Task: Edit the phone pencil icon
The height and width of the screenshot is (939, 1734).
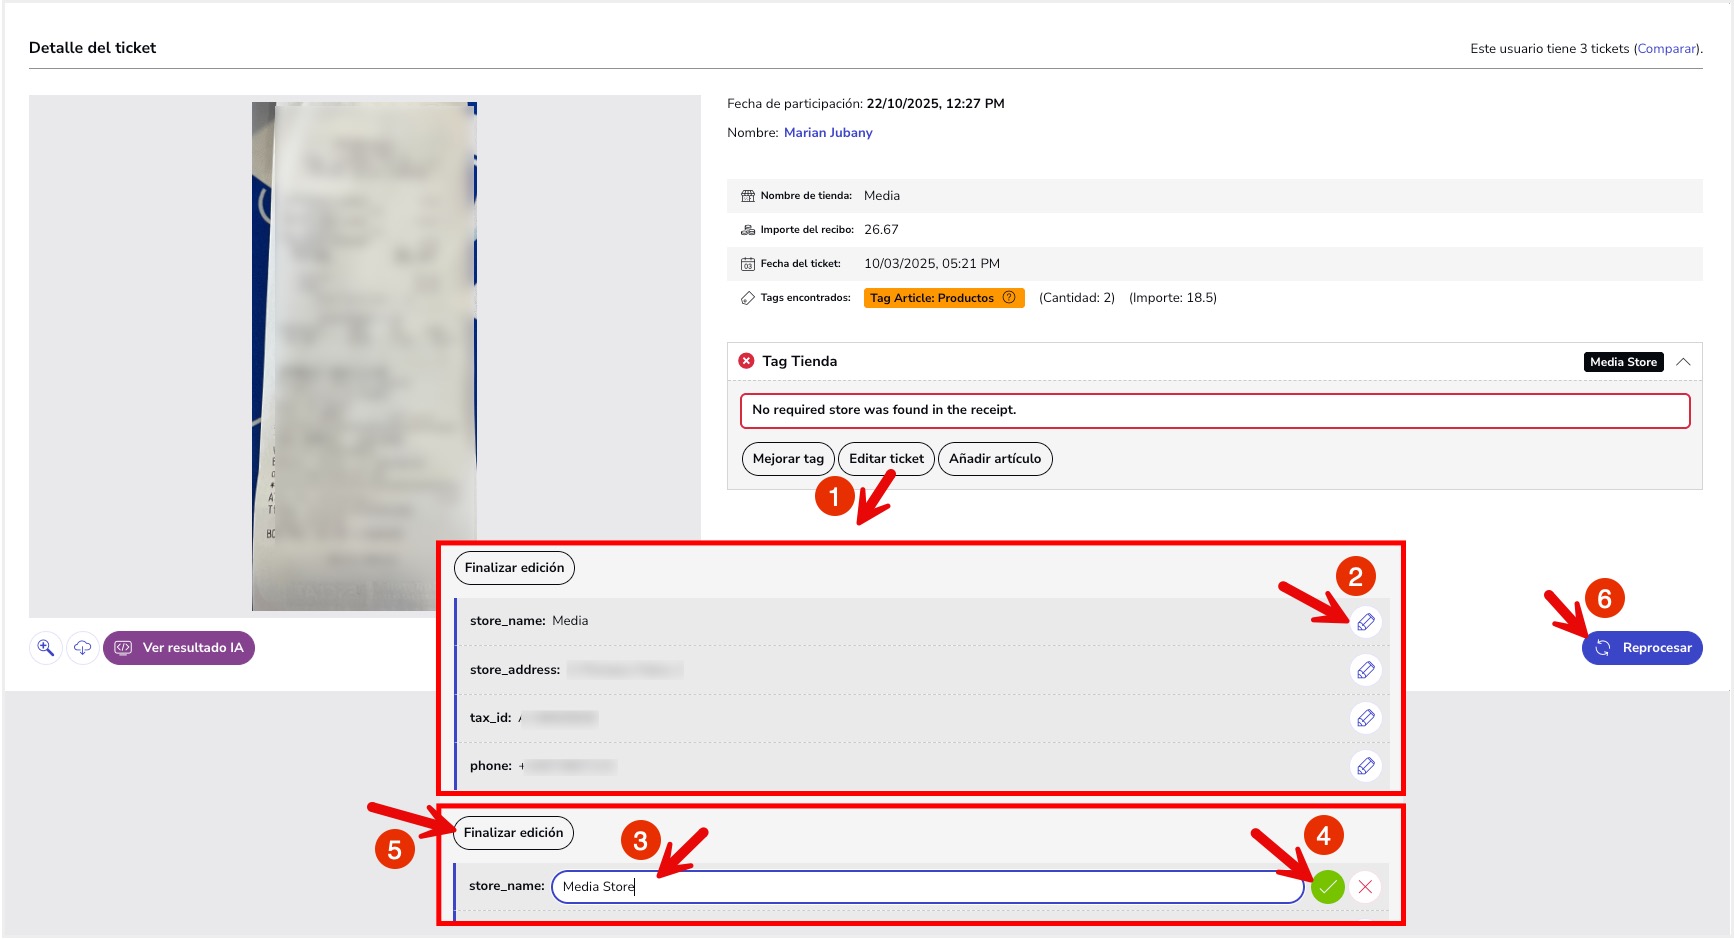Action: (x=1365, y=766)
